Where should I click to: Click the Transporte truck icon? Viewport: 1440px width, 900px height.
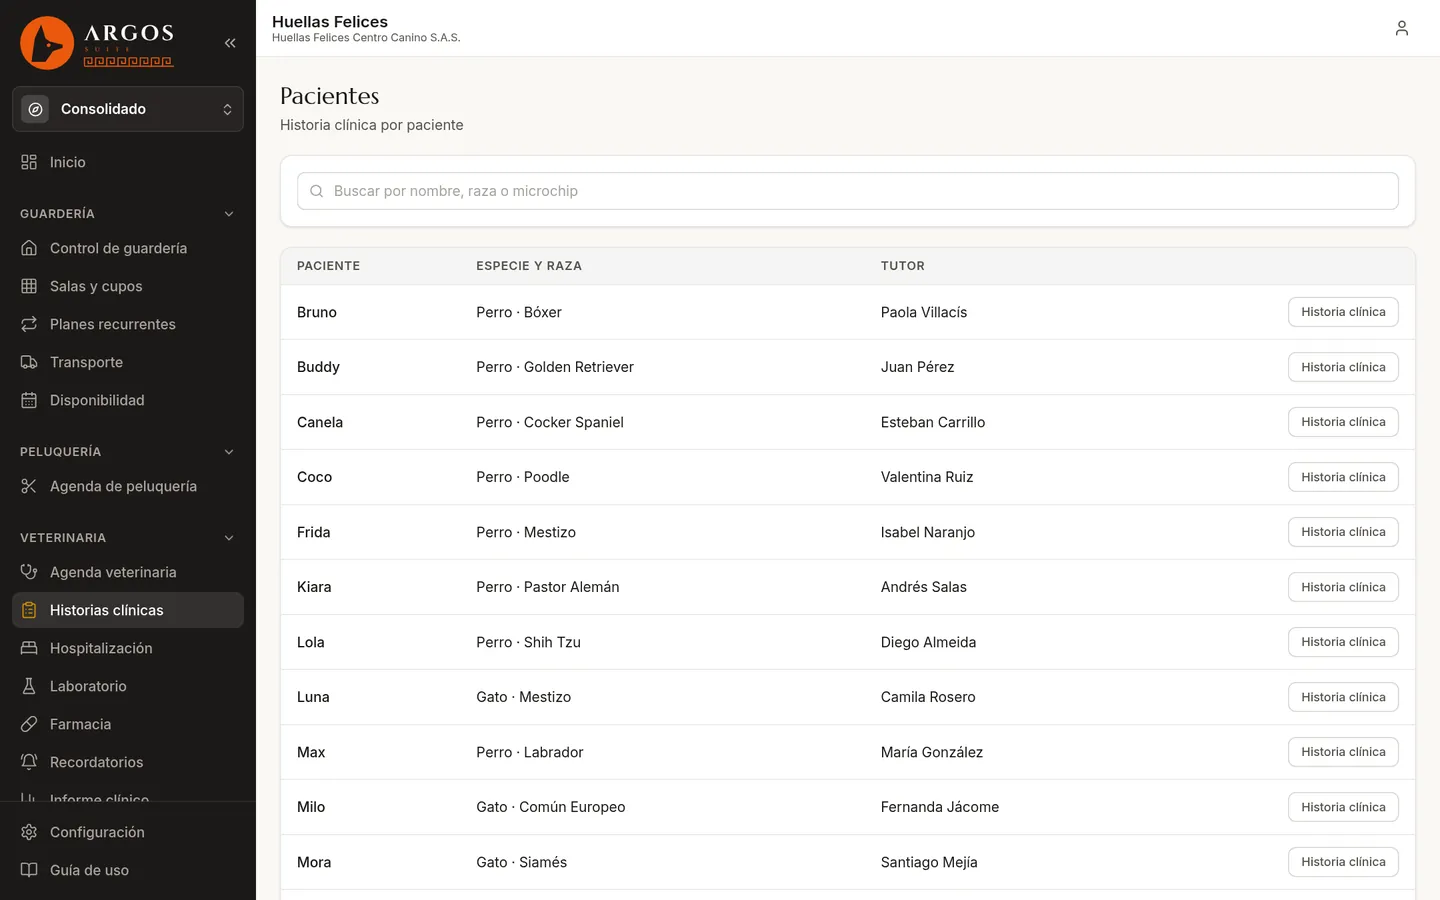pos(29,362)
